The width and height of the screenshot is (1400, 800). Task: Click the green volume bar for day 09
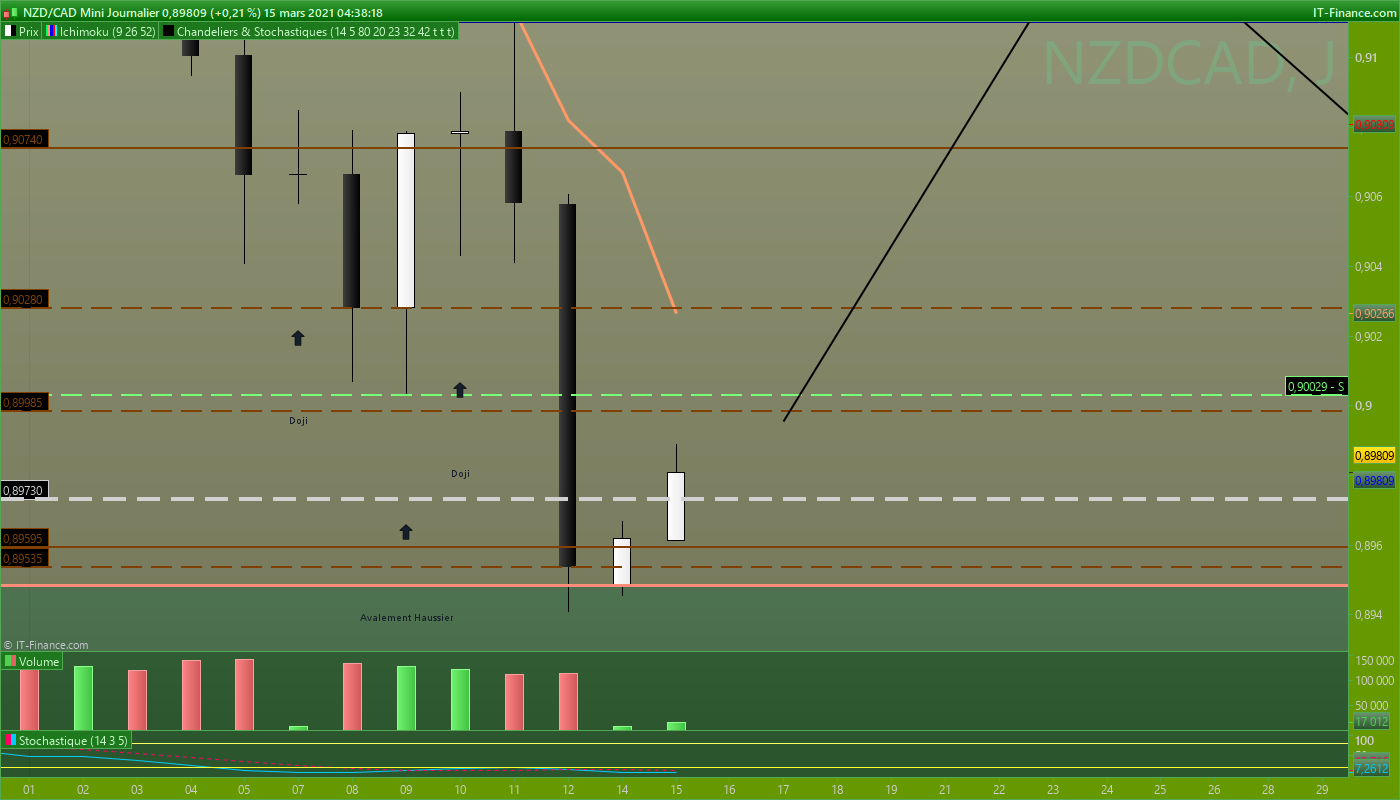(406, 698)
